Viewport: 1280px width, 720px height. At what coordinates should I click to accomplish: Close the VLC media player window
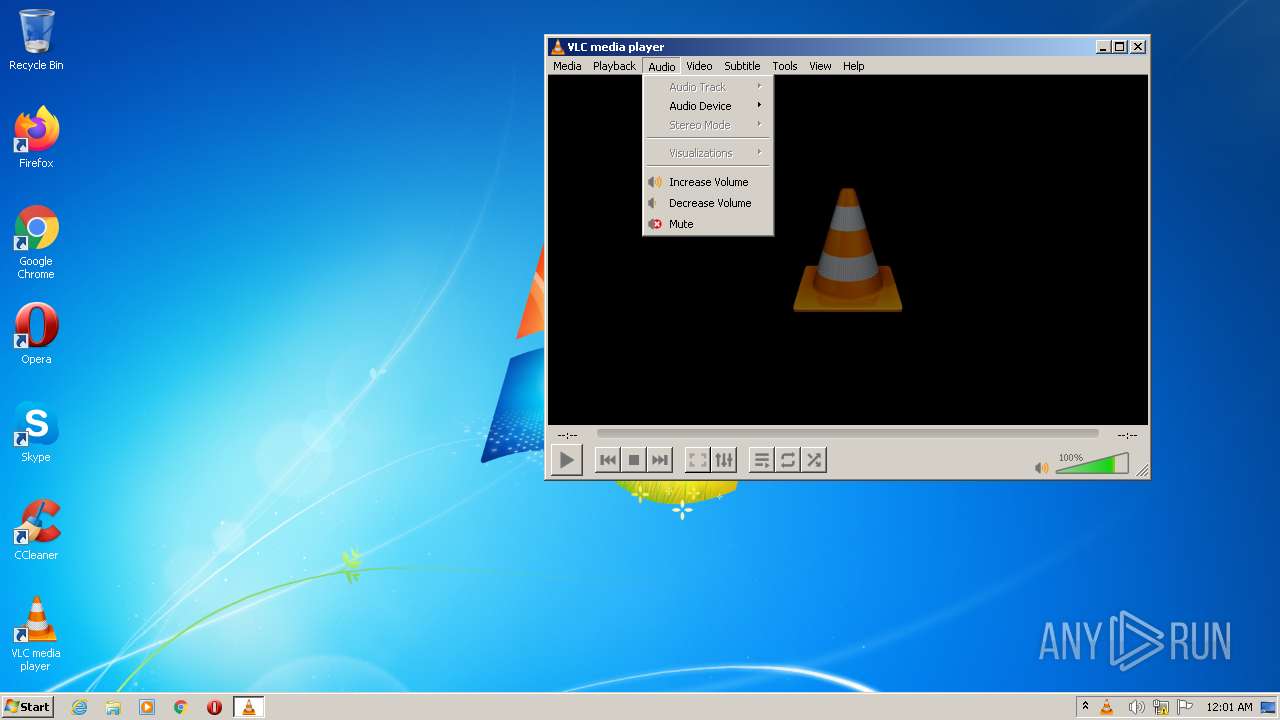click(1138, 47)
